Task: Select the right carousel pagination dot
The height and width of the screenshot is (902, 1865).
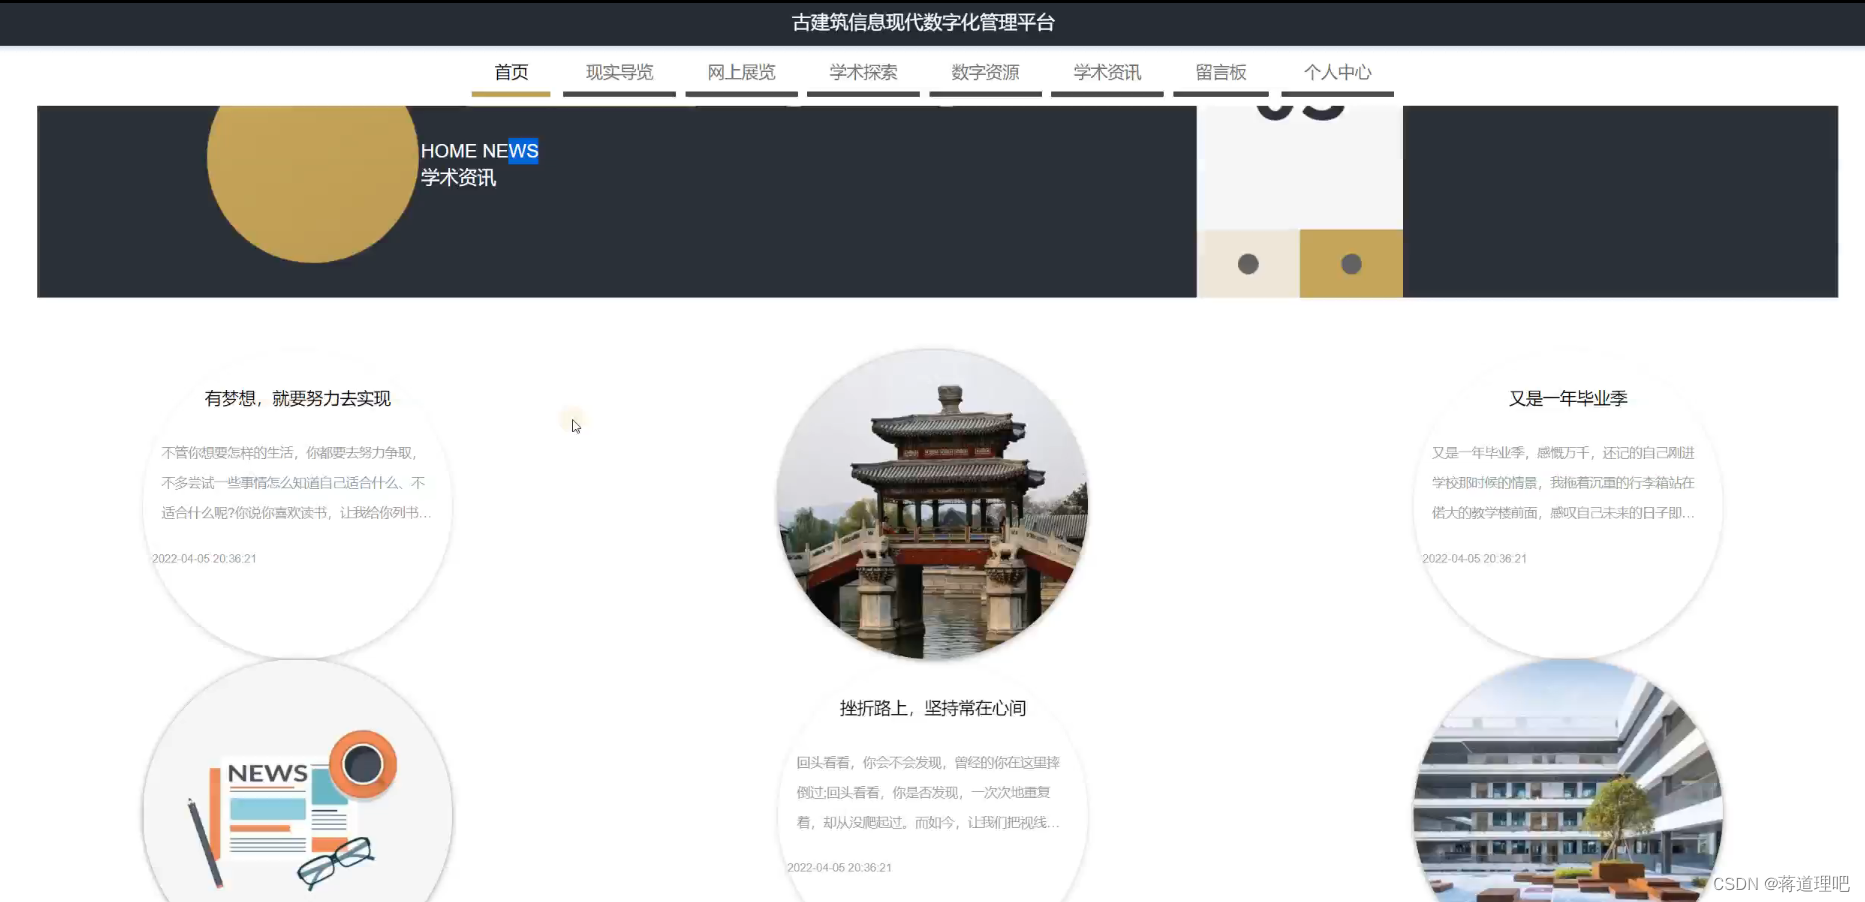Action: (x=1352, y=264)
